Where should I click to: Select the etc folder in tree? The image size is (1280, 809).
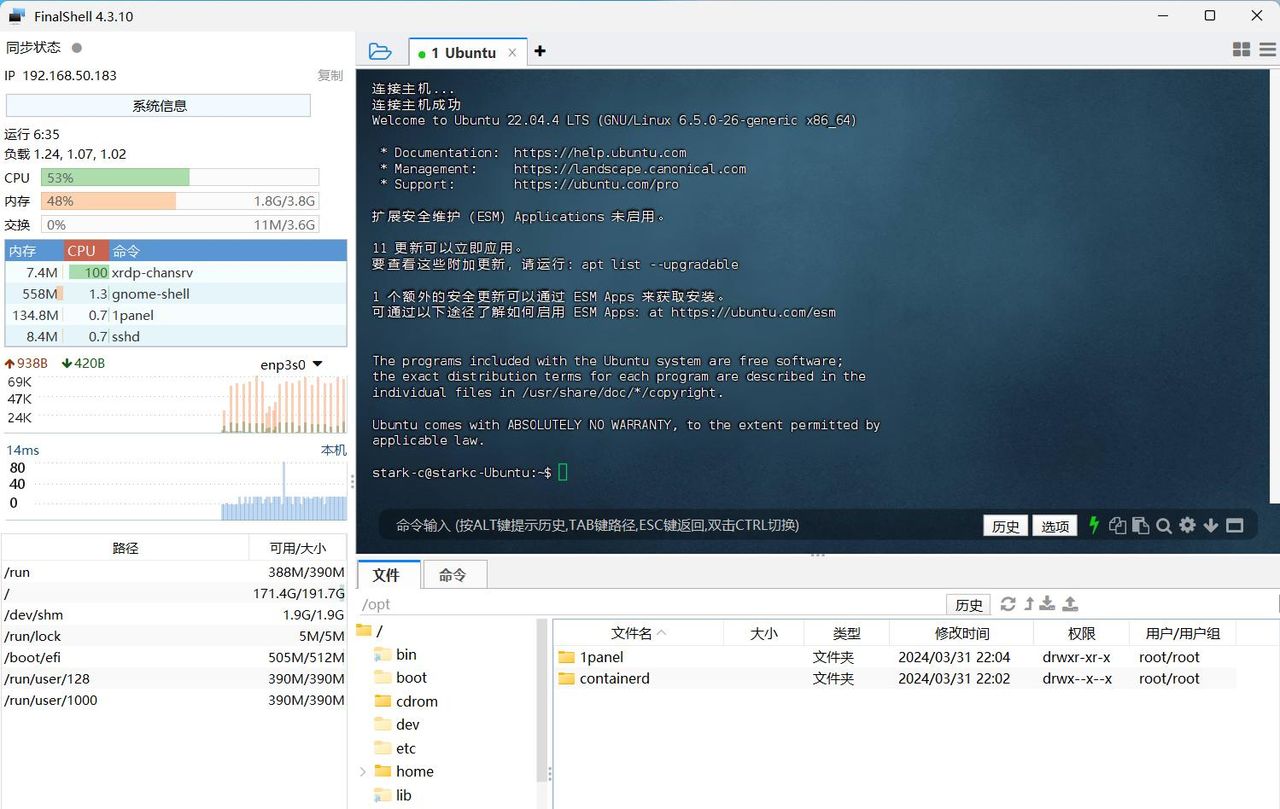(395, 748)
